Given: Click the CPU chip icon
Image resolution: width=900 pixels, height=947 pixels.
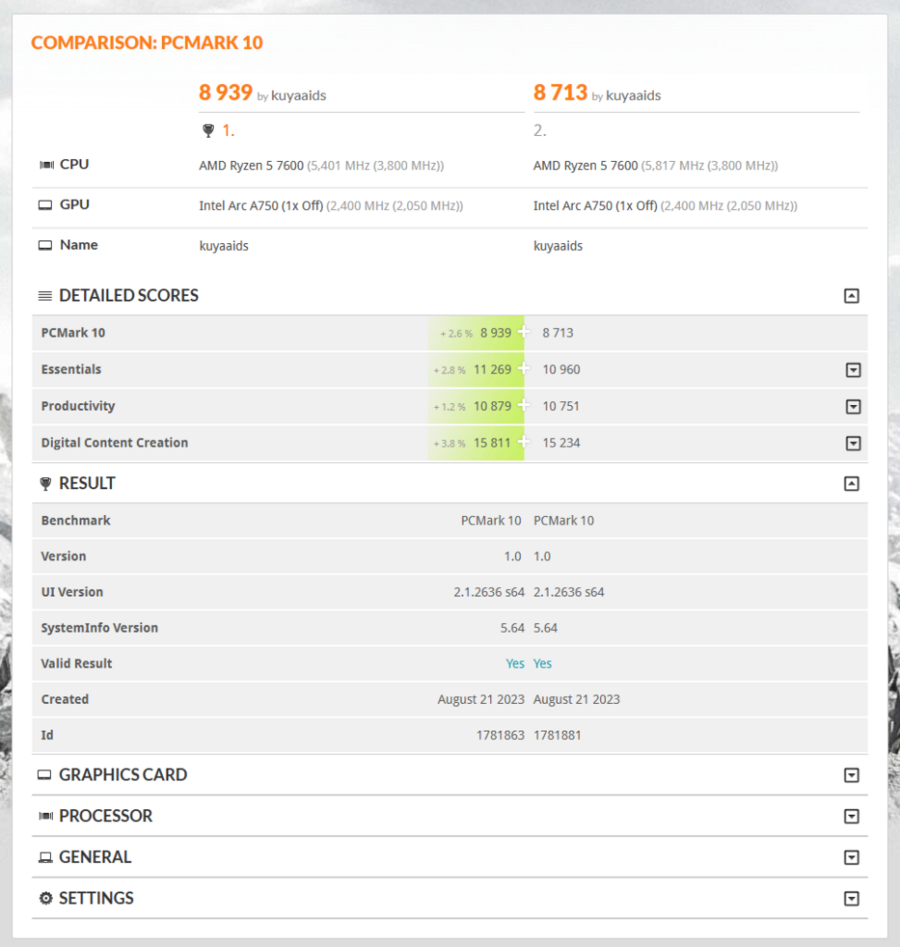Looking at the screenshot, I should click(x=45, y=165).
